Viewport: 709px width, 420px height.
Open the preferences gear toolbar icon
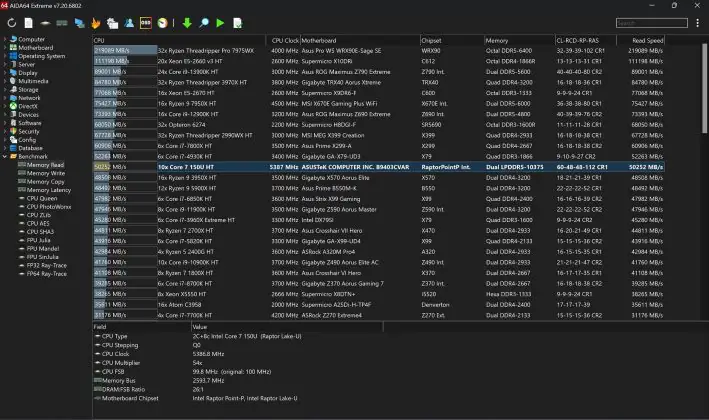(112, 23)
